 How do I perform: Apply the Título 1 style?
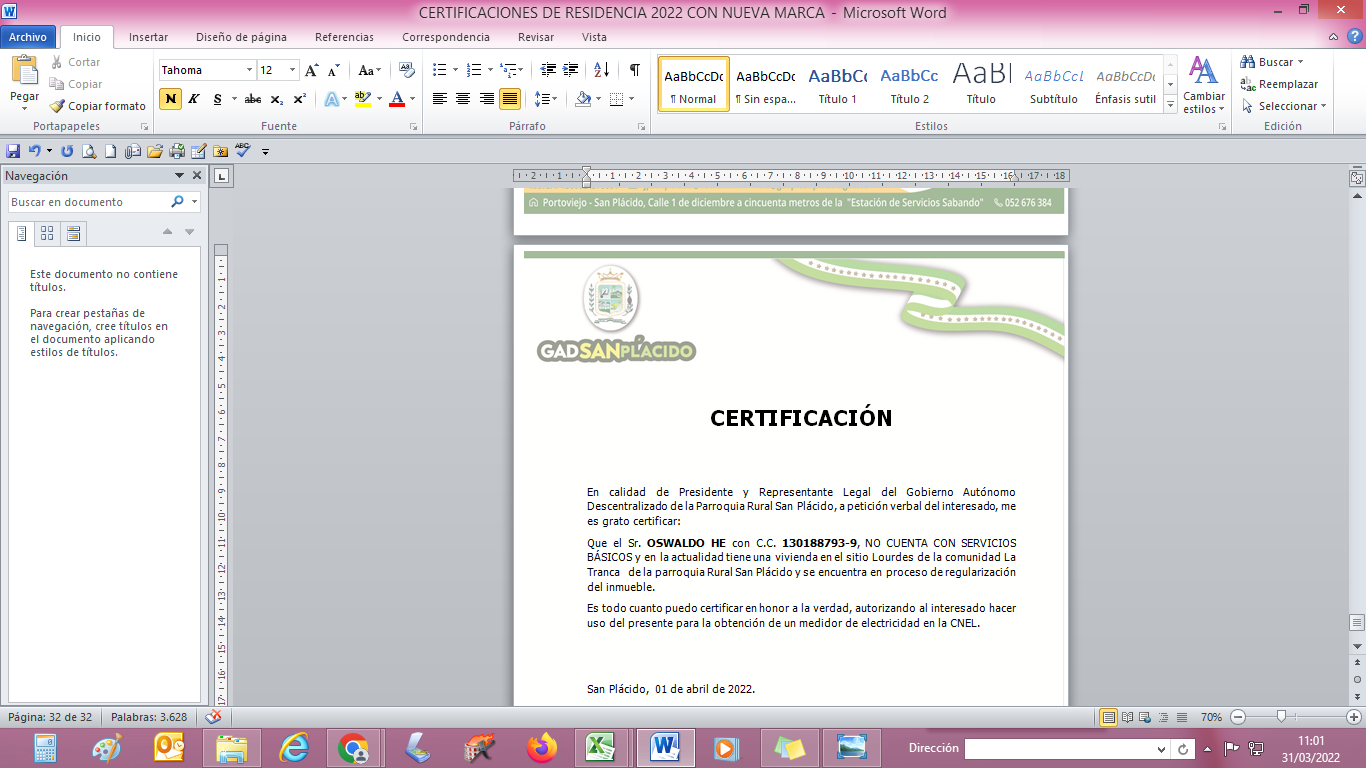[837, 85]
